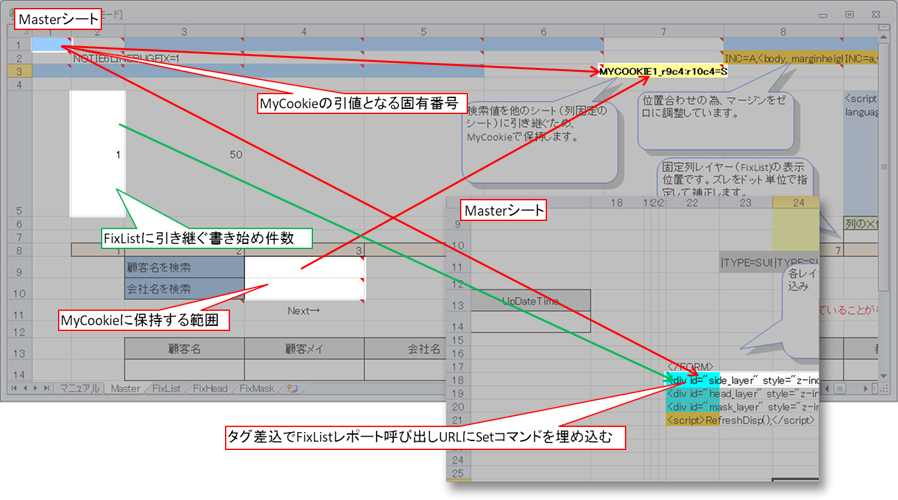Viewport: 898px width, 500px height.
Task: Click the UpDateTime cell in inset sheet
Action: [x=530, y=301]
